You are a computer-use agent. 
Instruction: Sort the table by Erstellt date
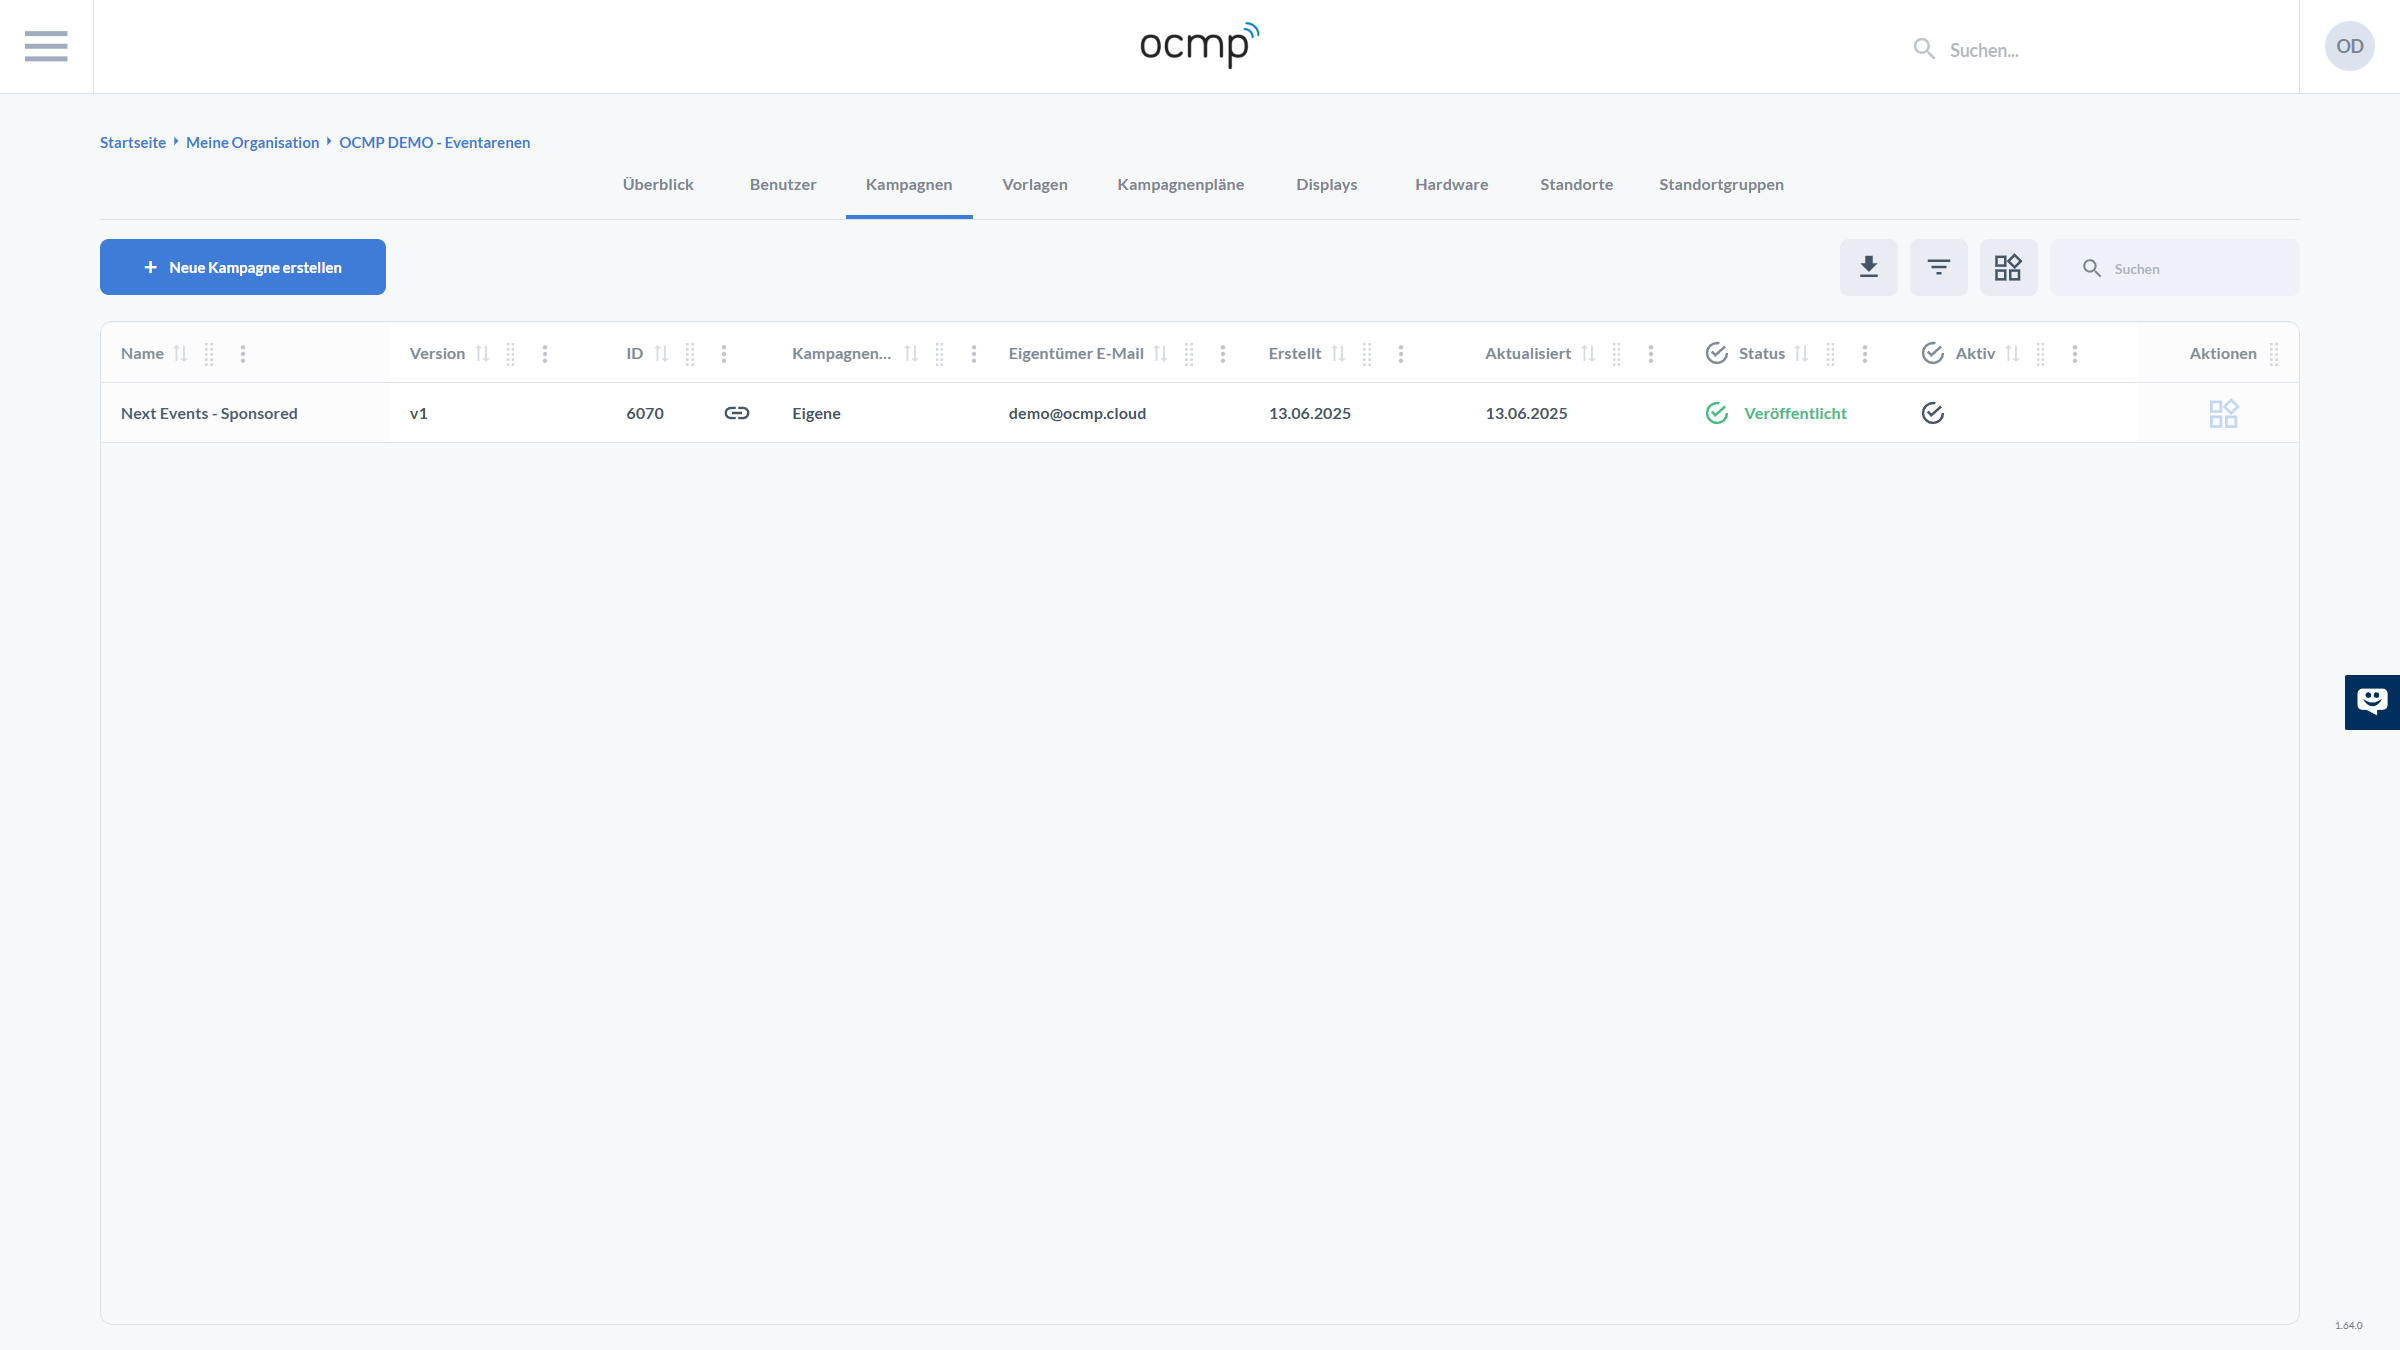click(1338, 353)
